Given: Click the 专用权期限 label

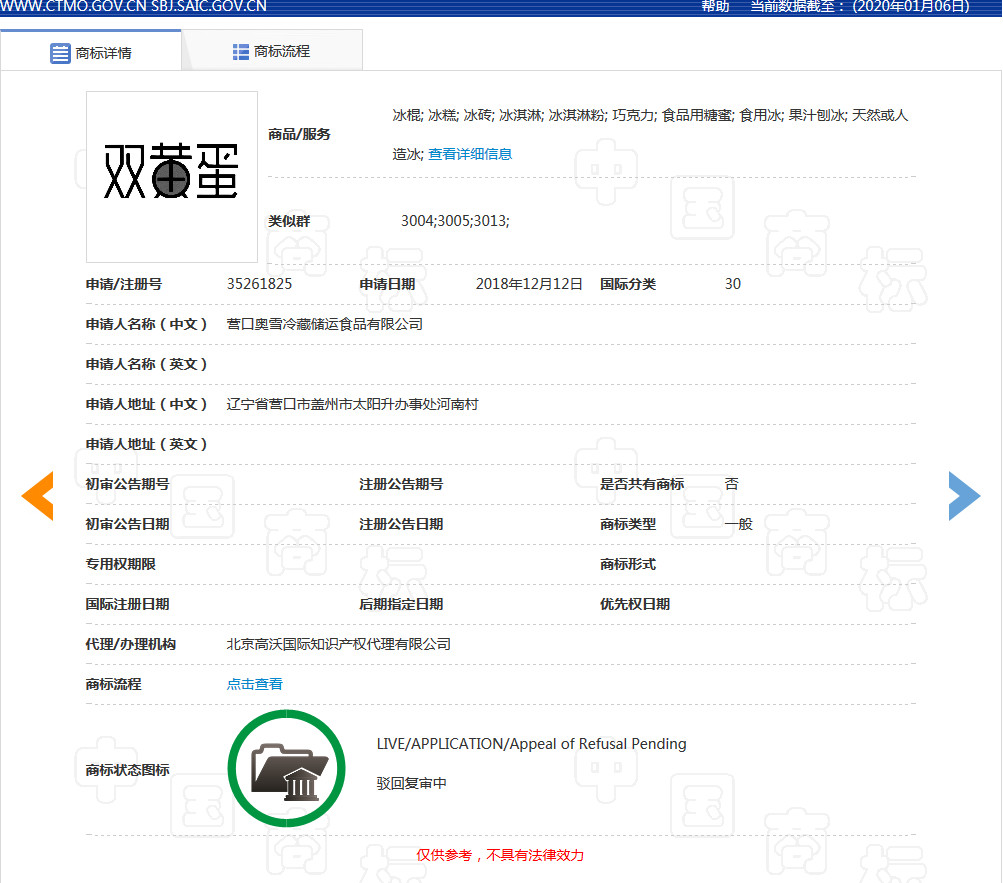Looking at the screenshot, I should coord(121,564).
